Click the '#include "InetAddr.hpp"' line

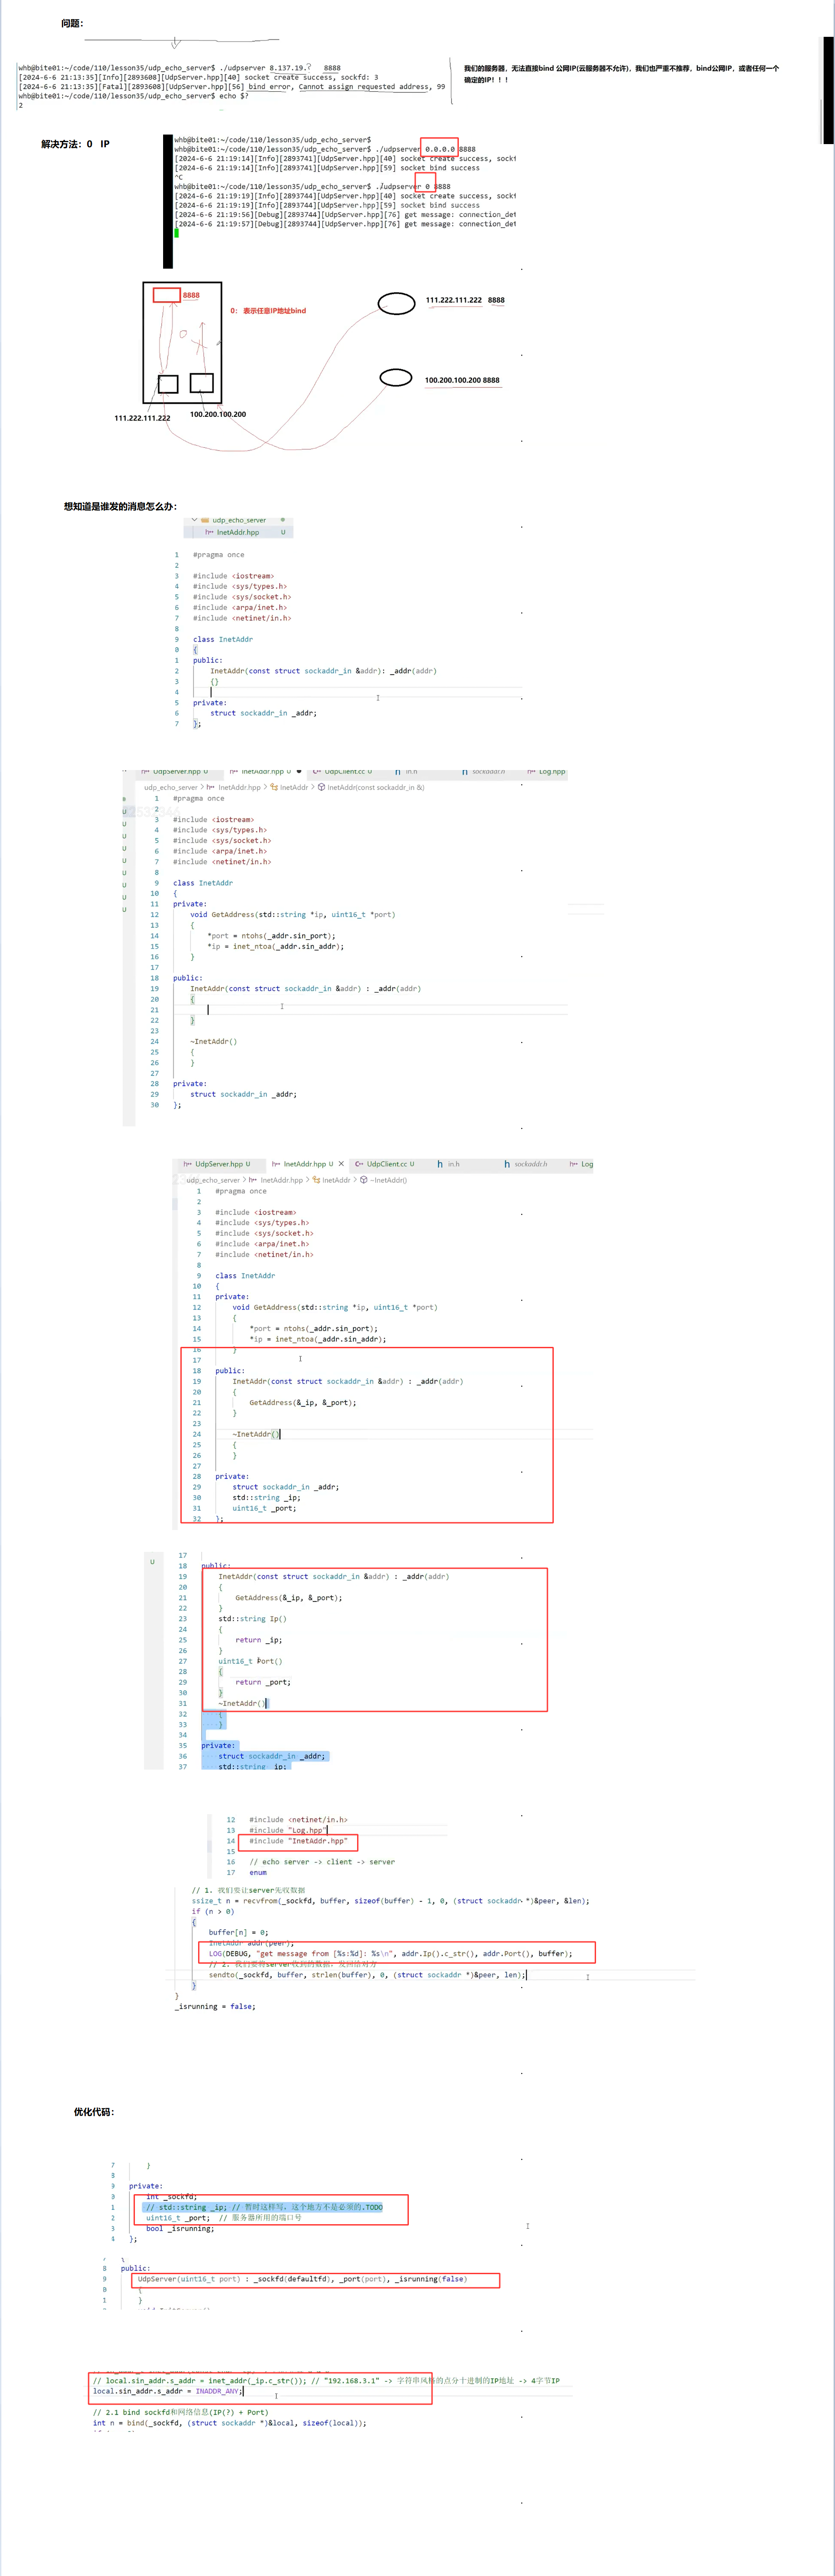point(298,1841)
